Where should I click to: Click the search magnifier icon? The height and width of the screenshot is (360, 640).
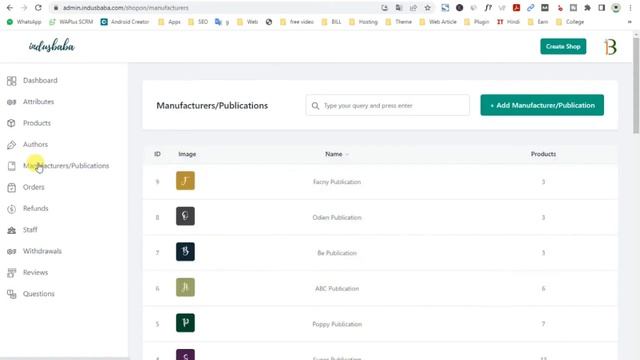[x=315, y=106]
